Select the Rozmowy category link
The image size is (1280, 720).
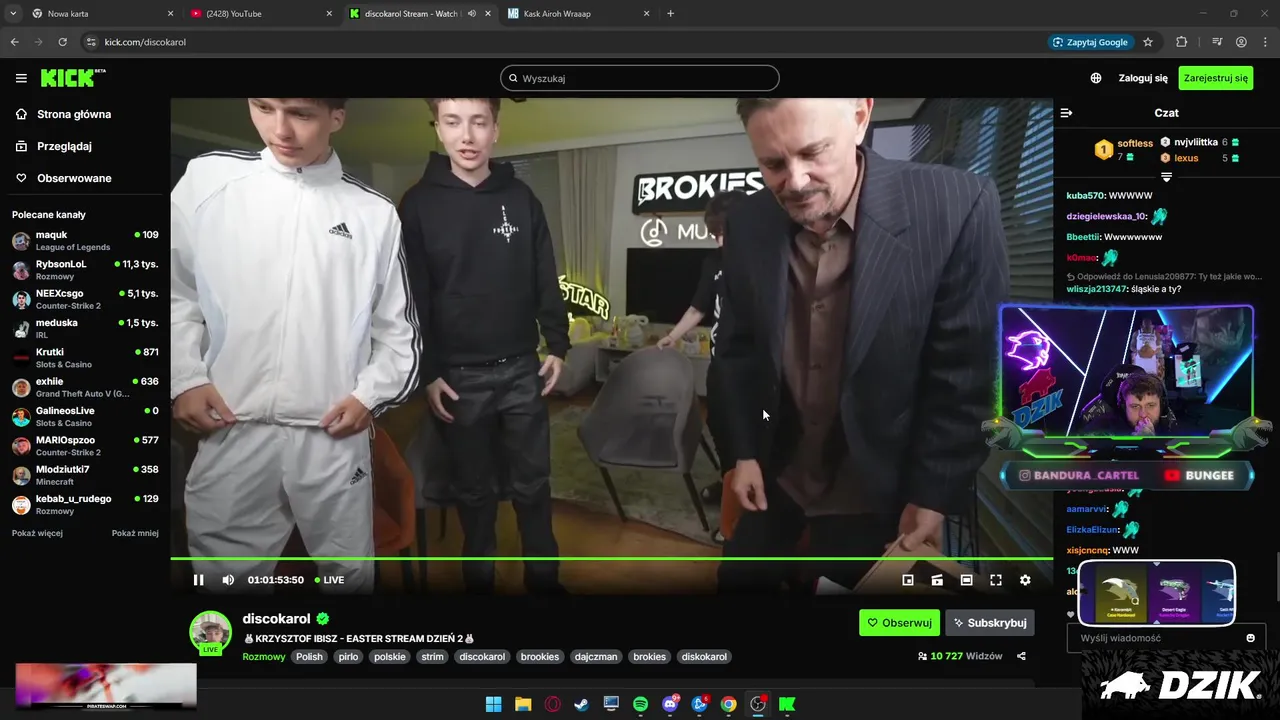pyautogui.click(x=264, y=657)
